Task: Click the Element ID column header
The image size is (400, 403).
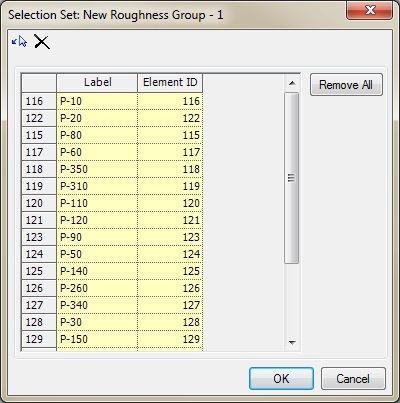Action: 170,83
